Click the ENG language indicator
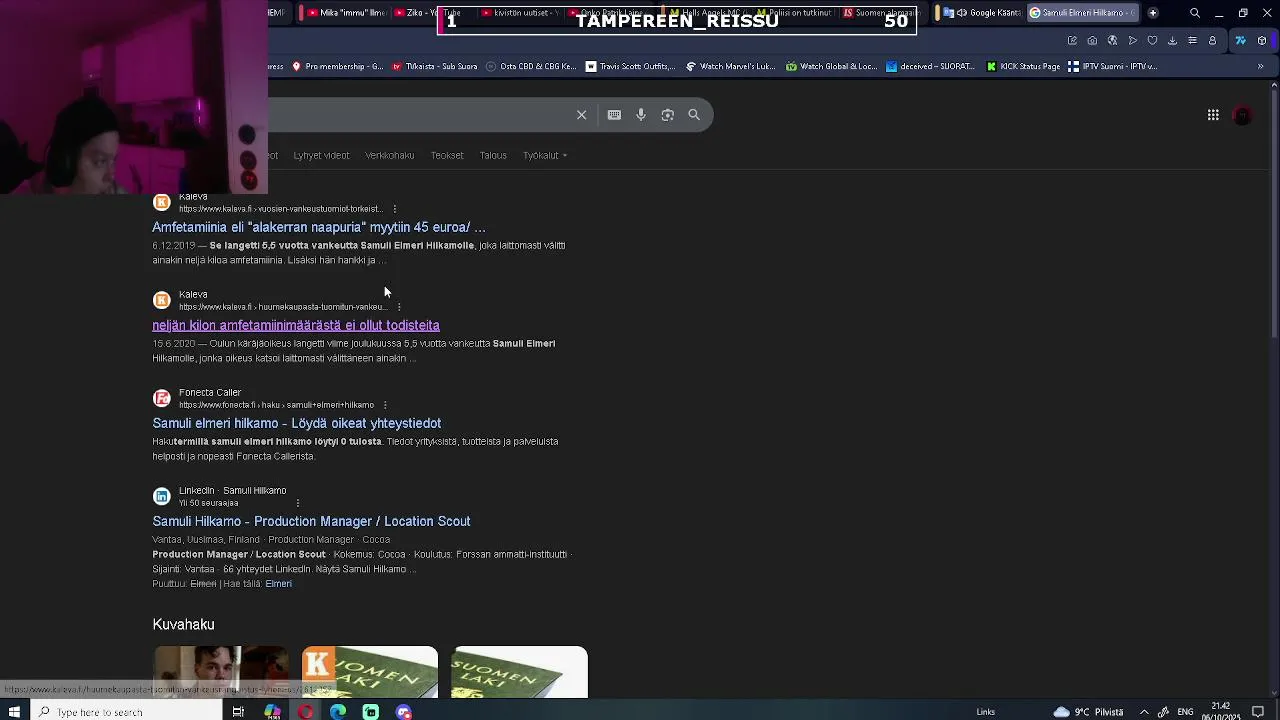Viewport: 1280px width, 720px height. click(x=1185, y=712)
